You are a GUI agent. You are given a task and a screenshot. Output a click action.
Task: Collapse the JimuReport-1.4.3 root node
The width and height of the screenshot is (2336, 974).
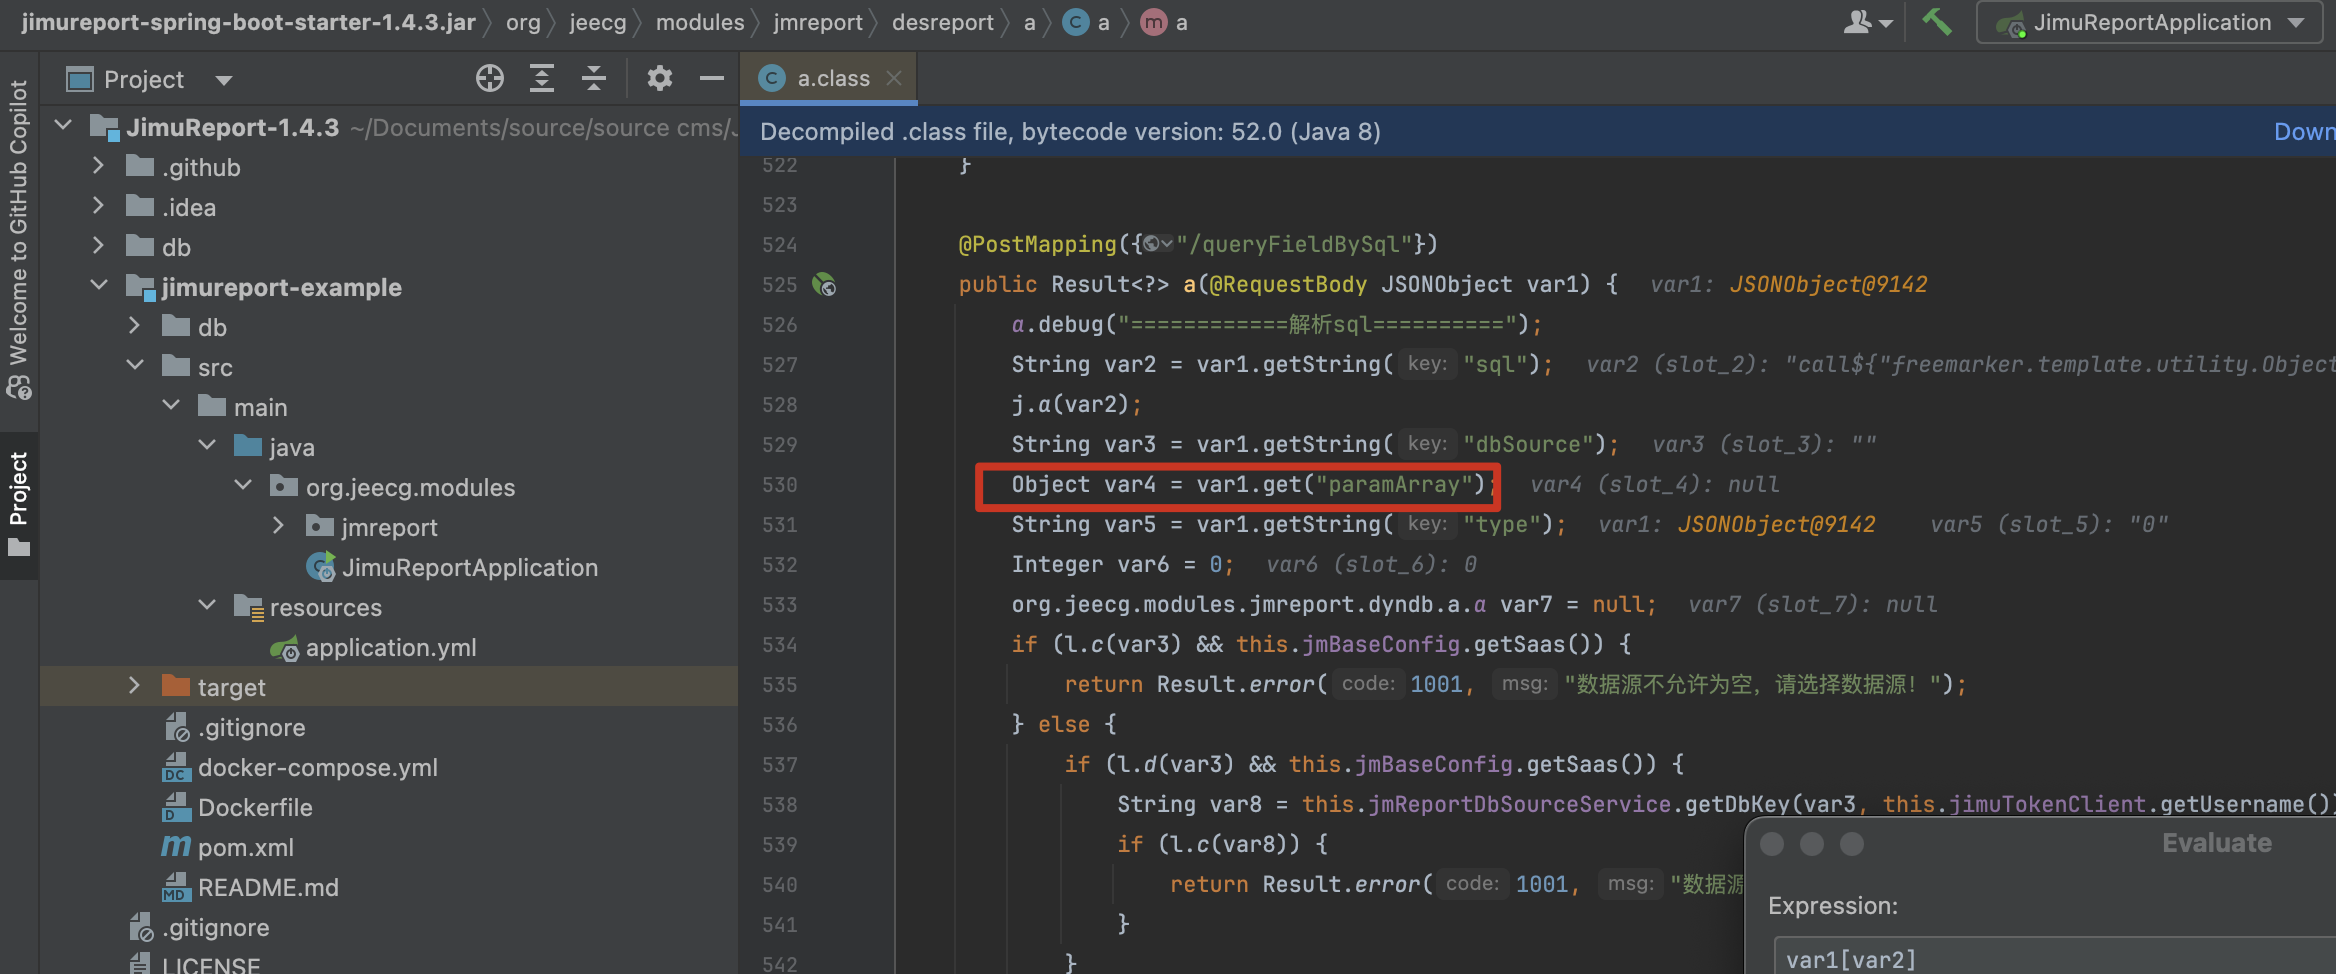64,126
